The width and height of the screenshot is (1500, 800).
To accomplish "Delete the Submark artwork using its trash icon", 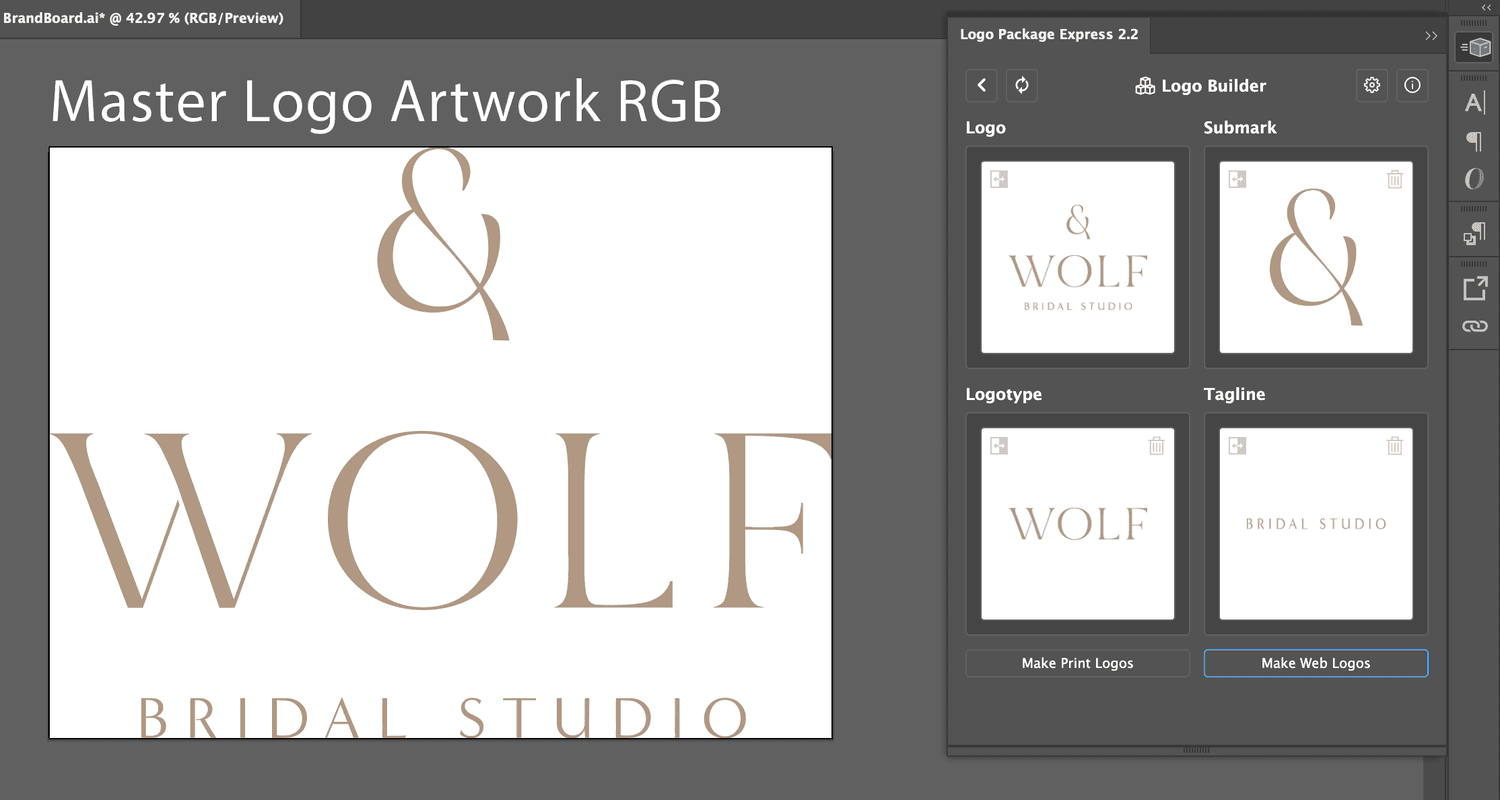I will click(1395, 178).
